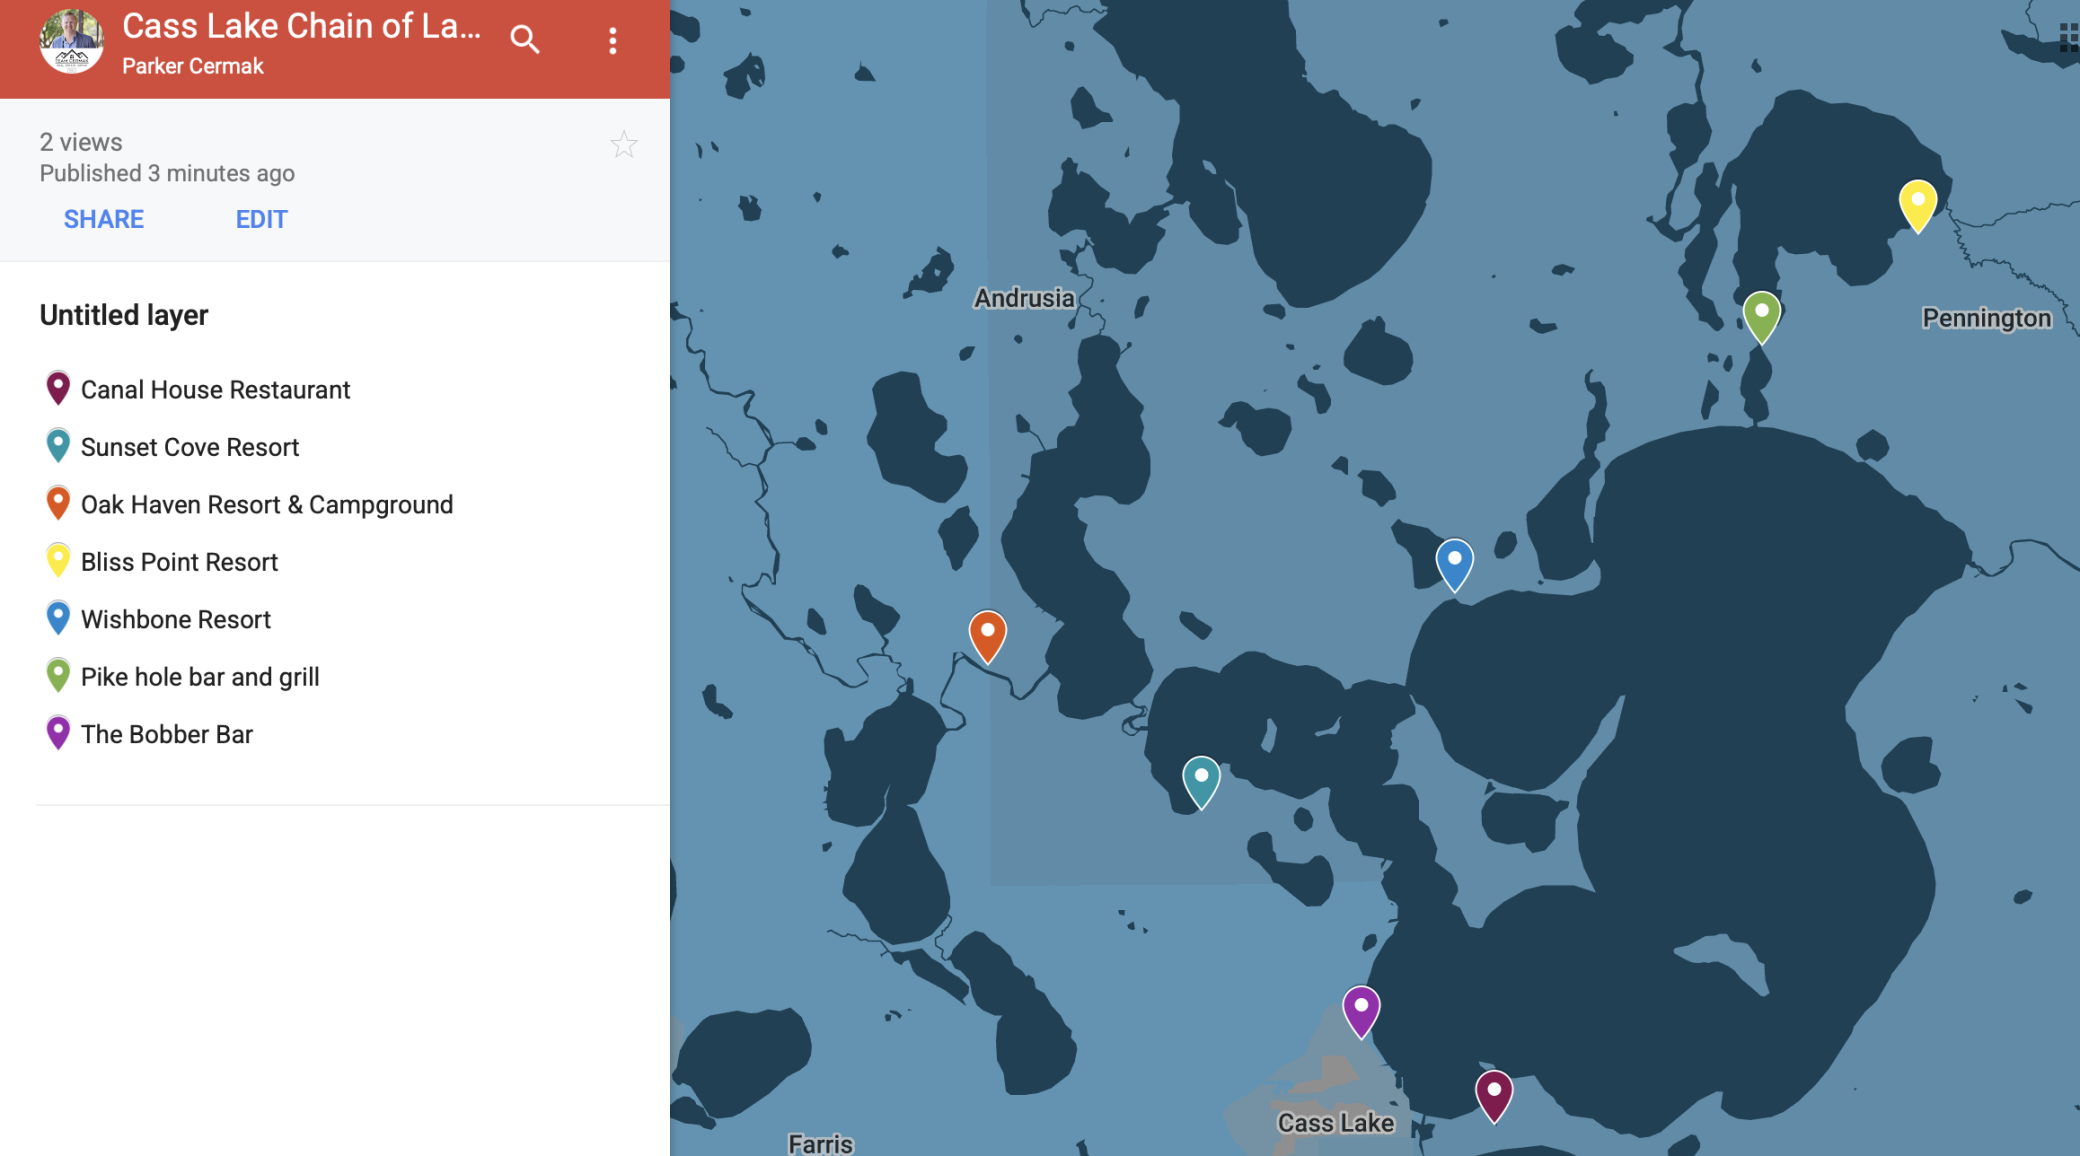Click the yellow Bliss Point pin on map
The width and height of the screenshot is (2080, 1156).
1918,205
